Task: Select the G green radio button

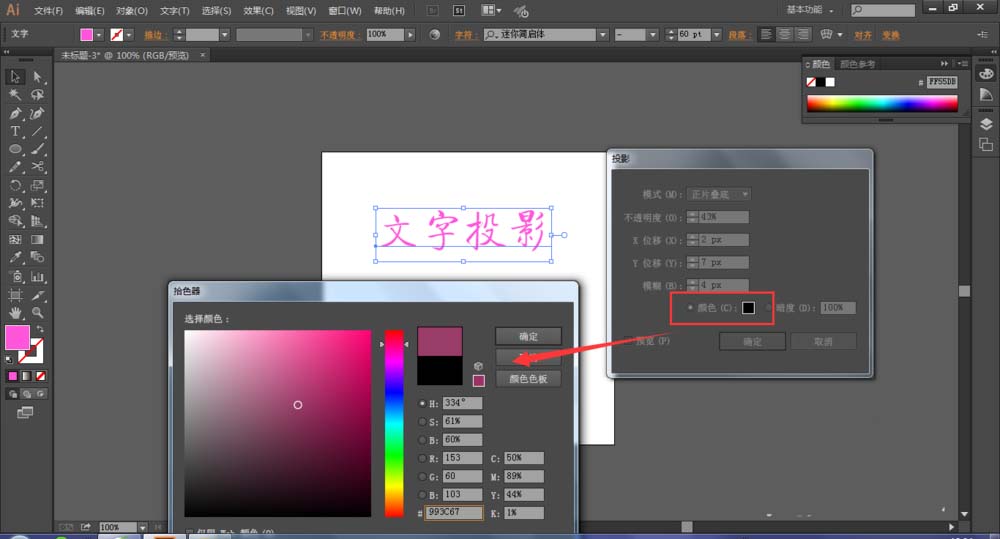Action: [422, 476]
